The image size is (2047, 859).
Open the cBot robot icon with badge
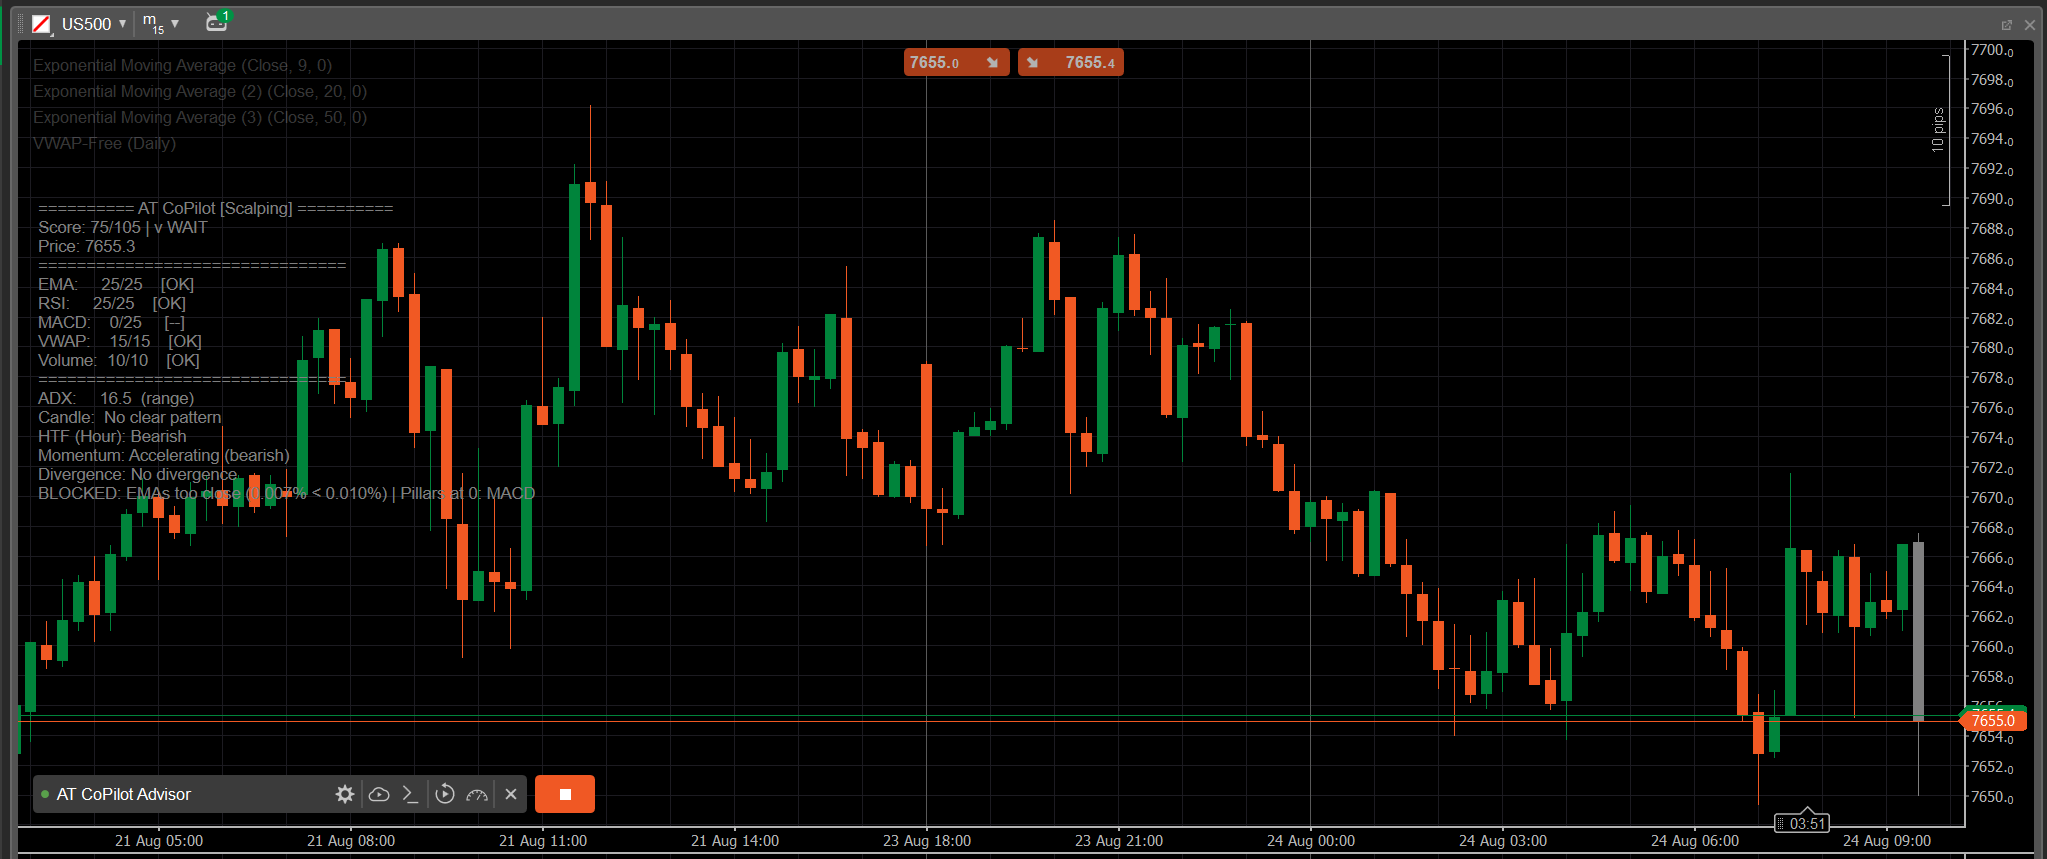pos(217,22)
